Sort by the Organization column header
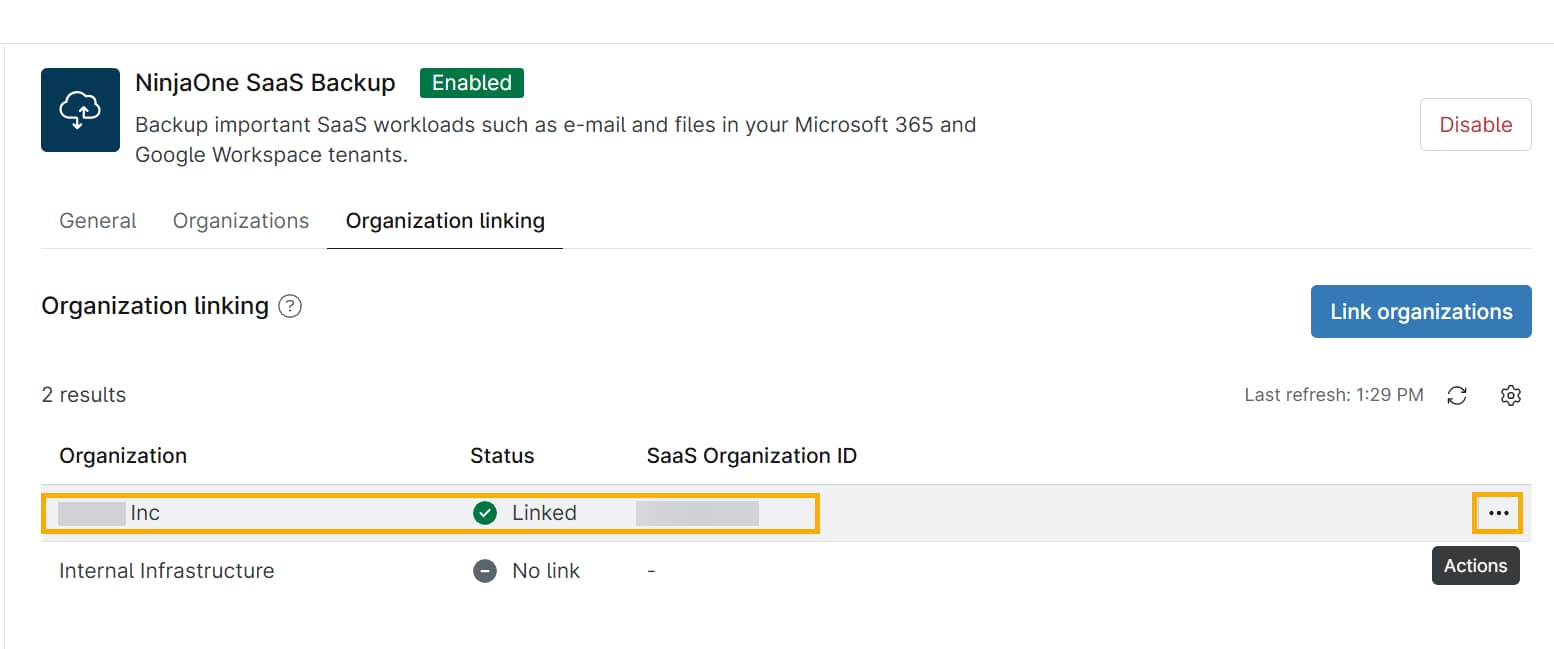 [123, 455]
